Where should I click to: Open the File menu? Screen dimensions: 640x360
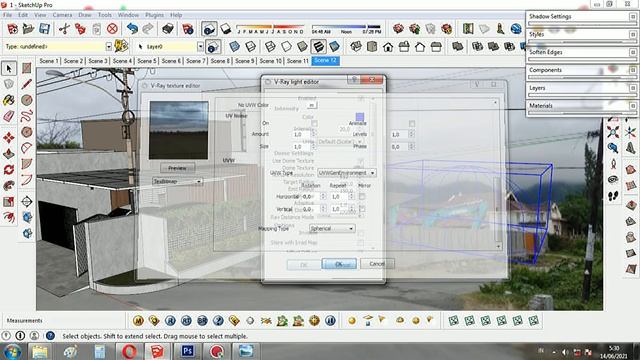pyautogui.click(x=7, y=15)
